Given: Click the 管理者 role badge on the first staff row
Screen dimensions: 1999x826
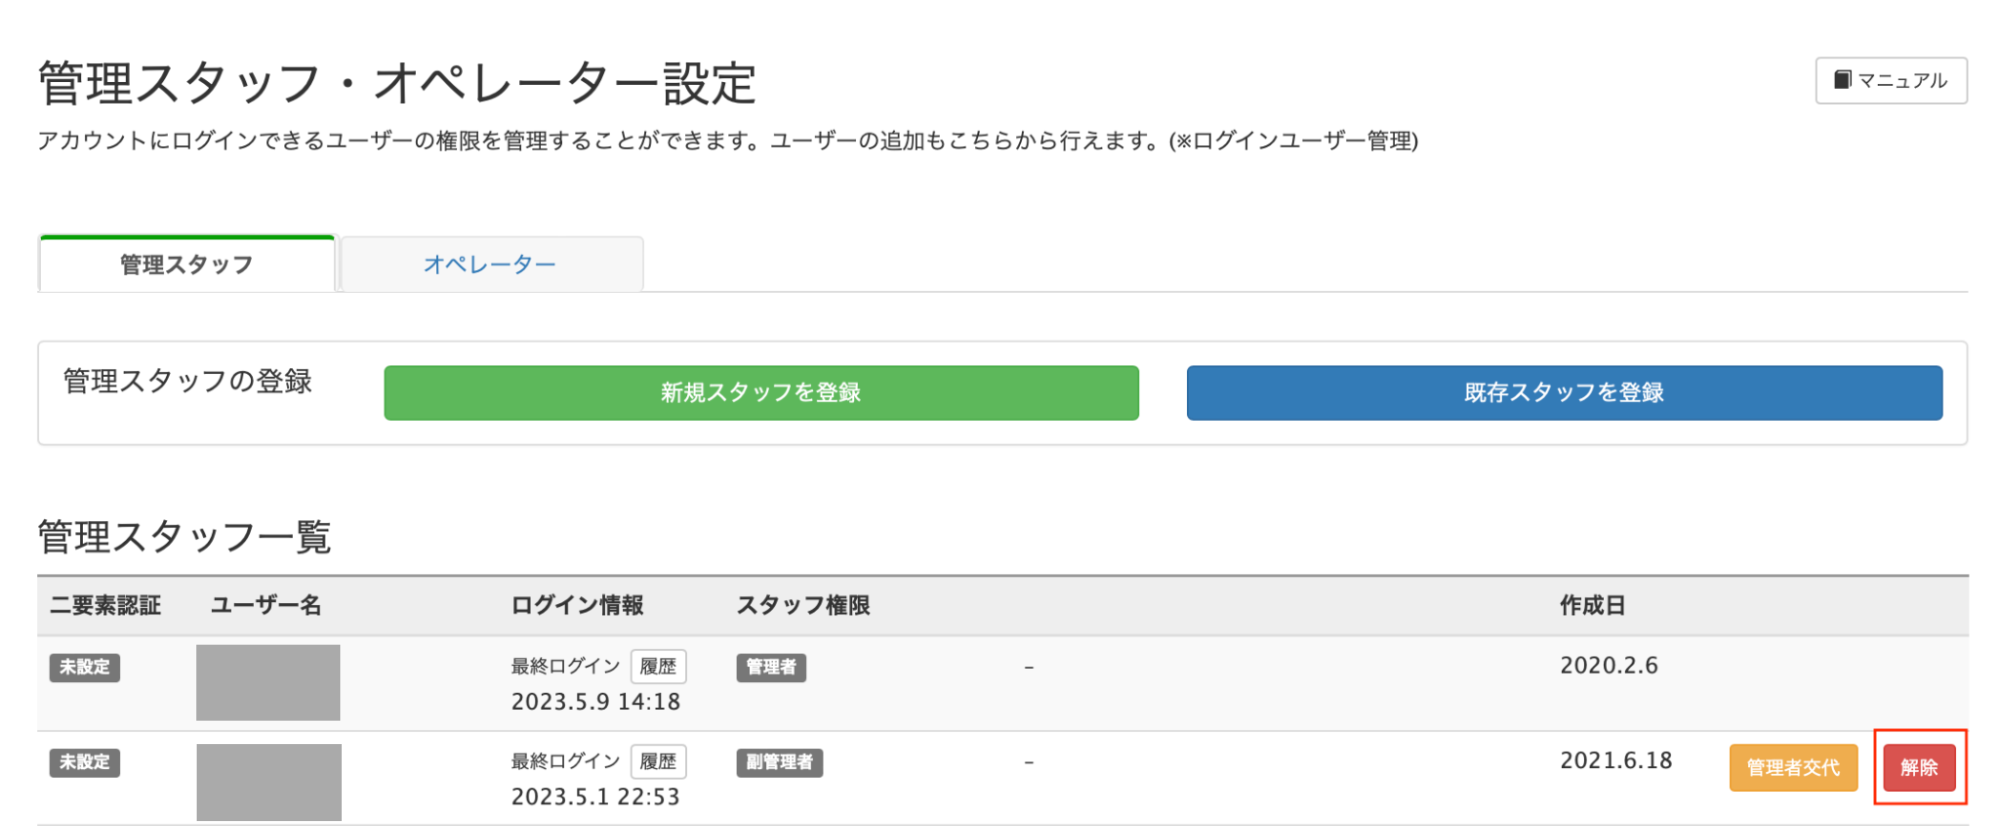Looking at the screenshot, I should (771, 667).
